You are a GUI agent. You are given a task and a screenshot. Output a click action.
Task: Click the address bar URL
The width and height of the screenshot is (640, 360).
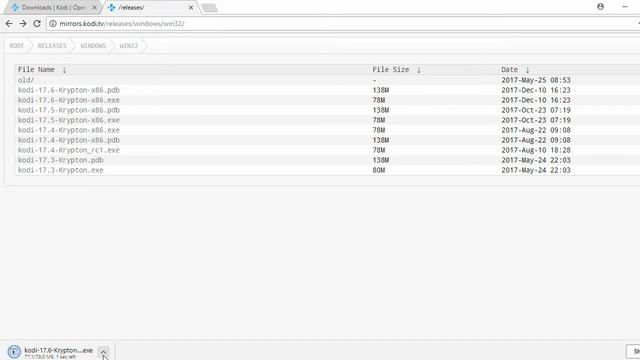tap(122, 24)
